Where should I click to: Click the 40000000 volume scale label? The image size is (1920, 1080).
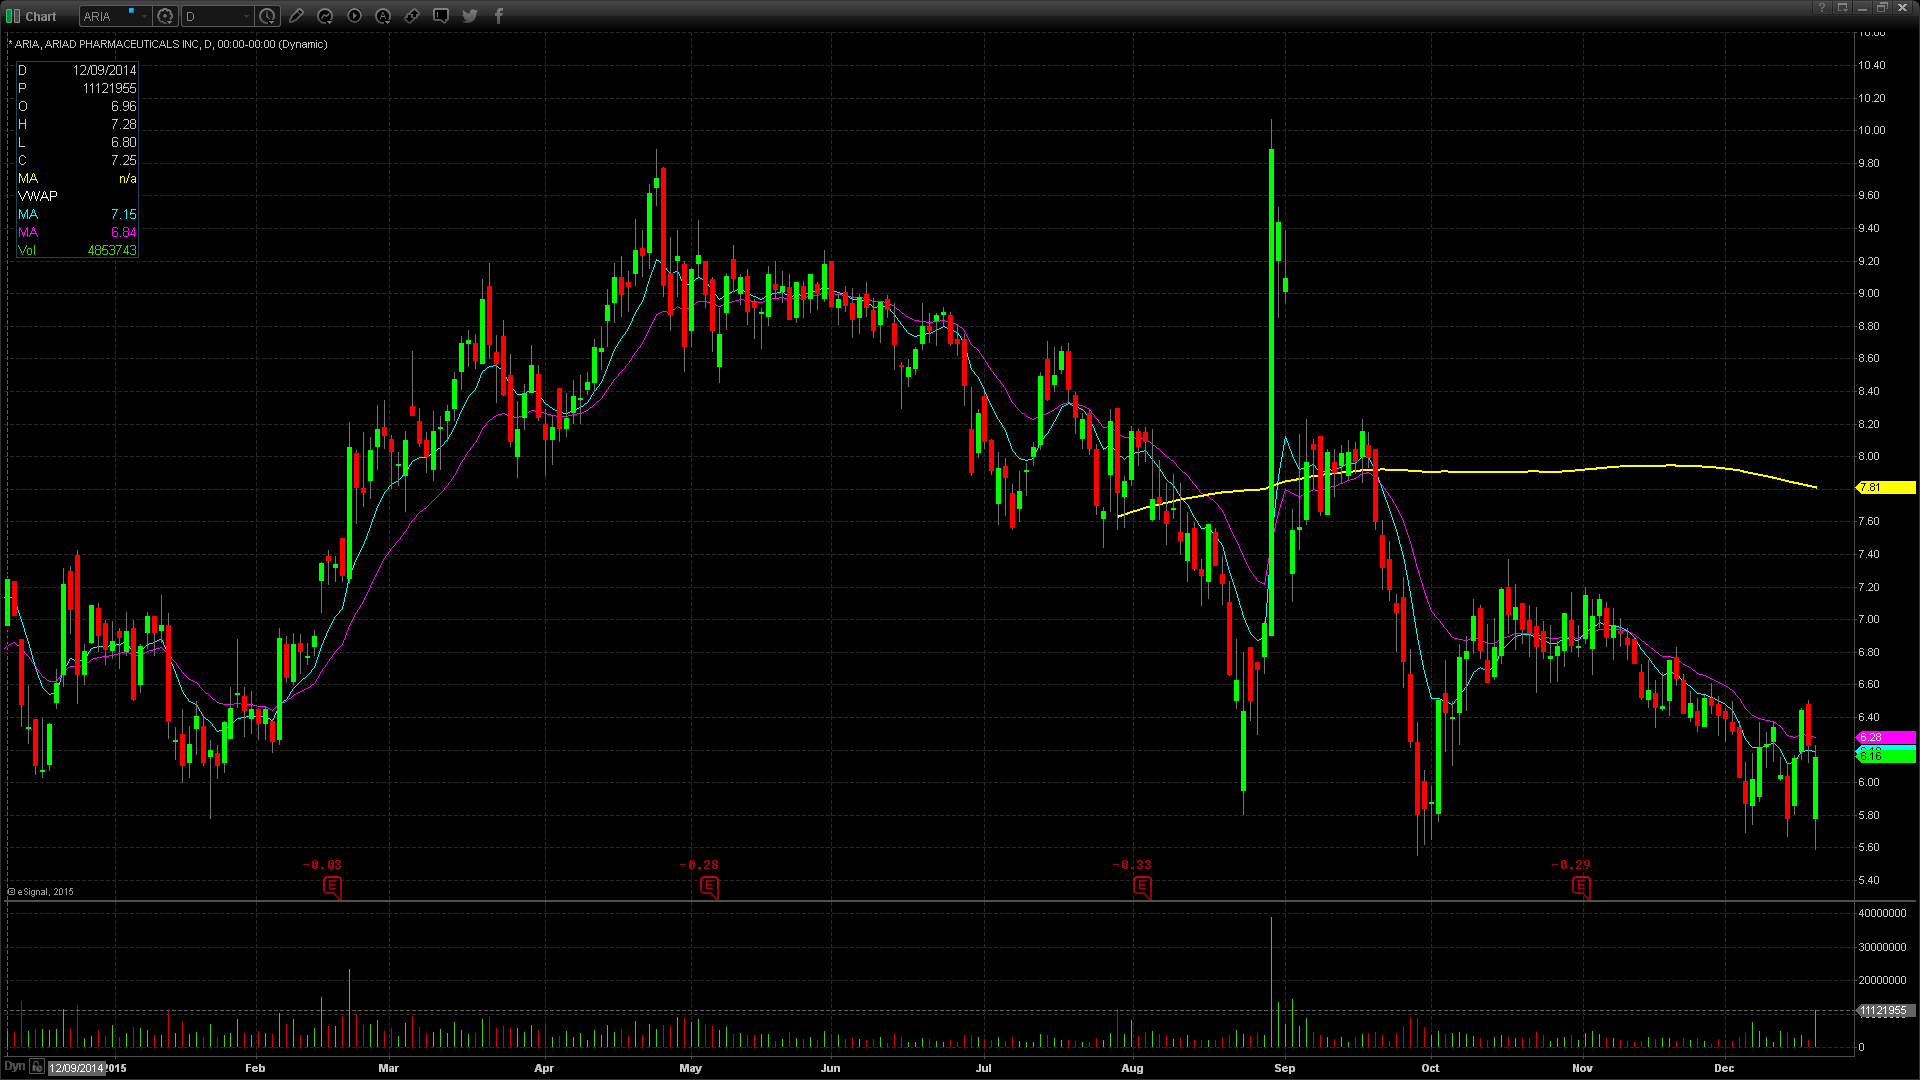[x=1882, y=913]
